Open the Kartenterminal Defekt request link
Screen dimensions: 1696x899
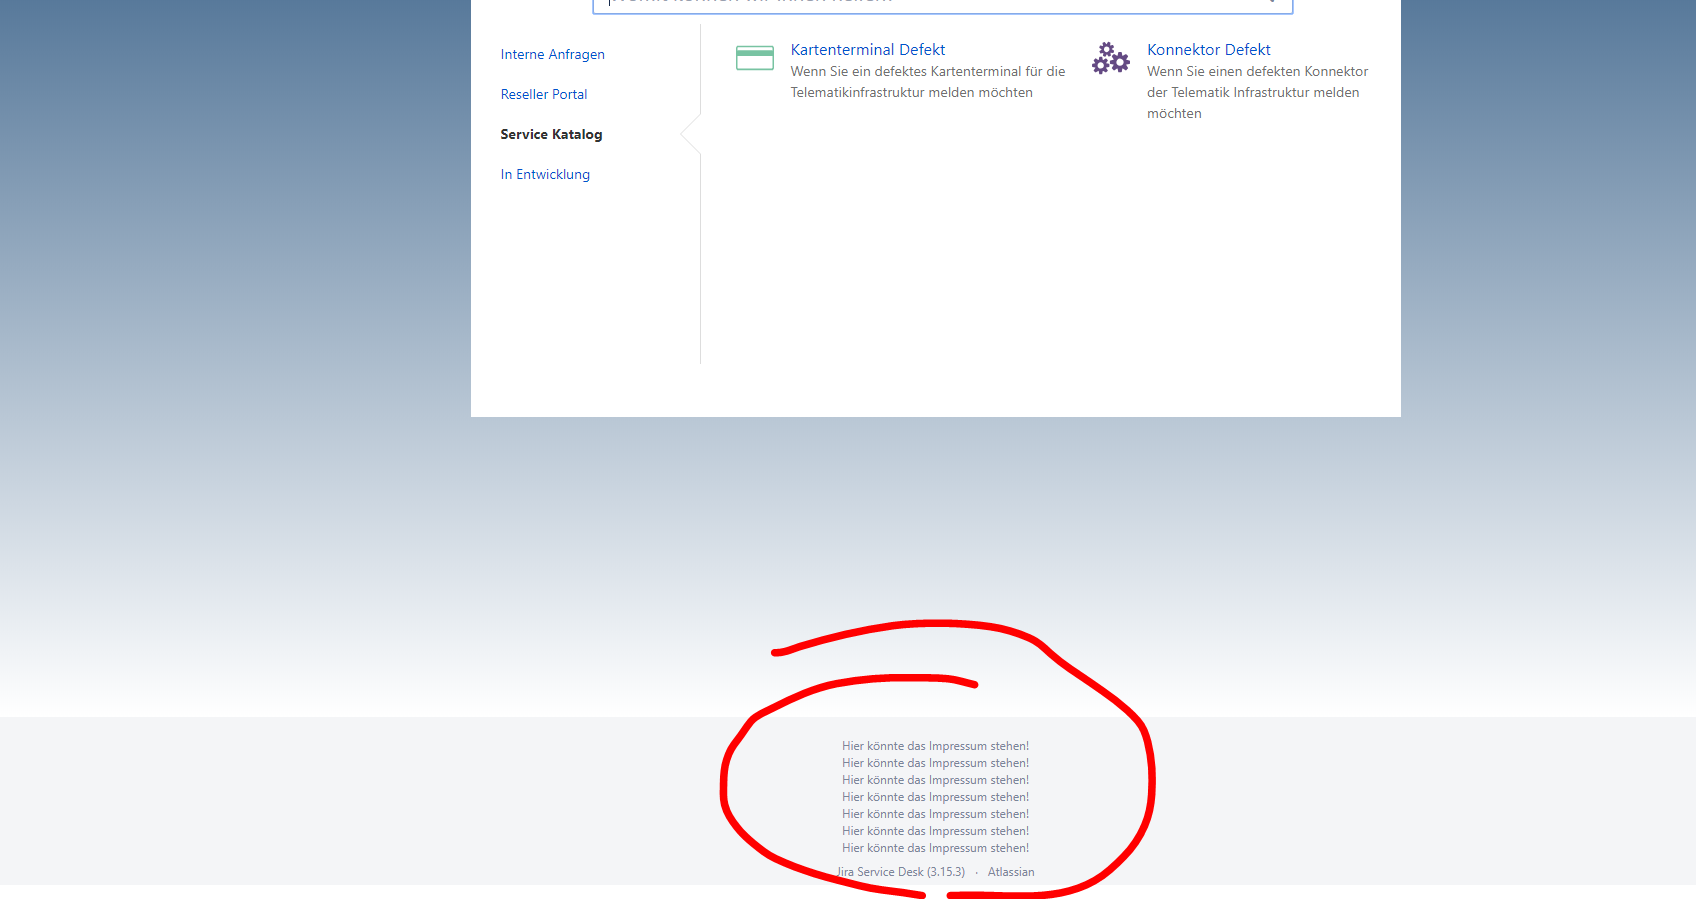868,49
